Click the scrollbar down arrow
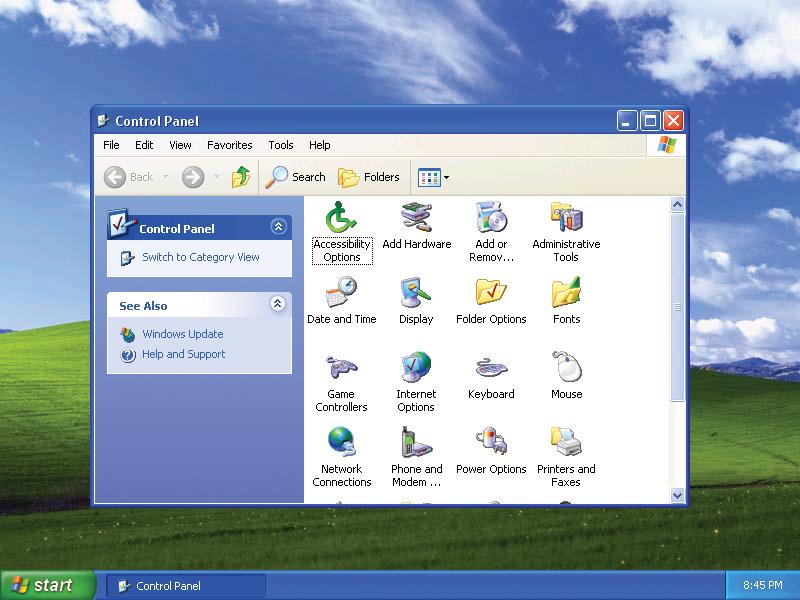Image resolution: width=800 pixels, height=600 pixels. pos(677,495)
